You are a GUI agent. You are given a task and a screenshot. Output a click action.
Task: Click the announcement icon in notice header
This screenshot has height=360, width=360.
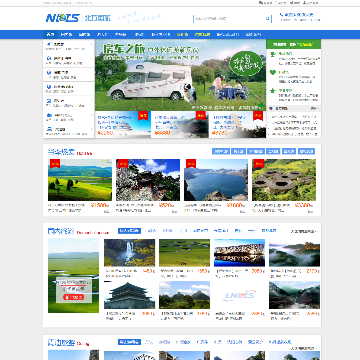271,108
